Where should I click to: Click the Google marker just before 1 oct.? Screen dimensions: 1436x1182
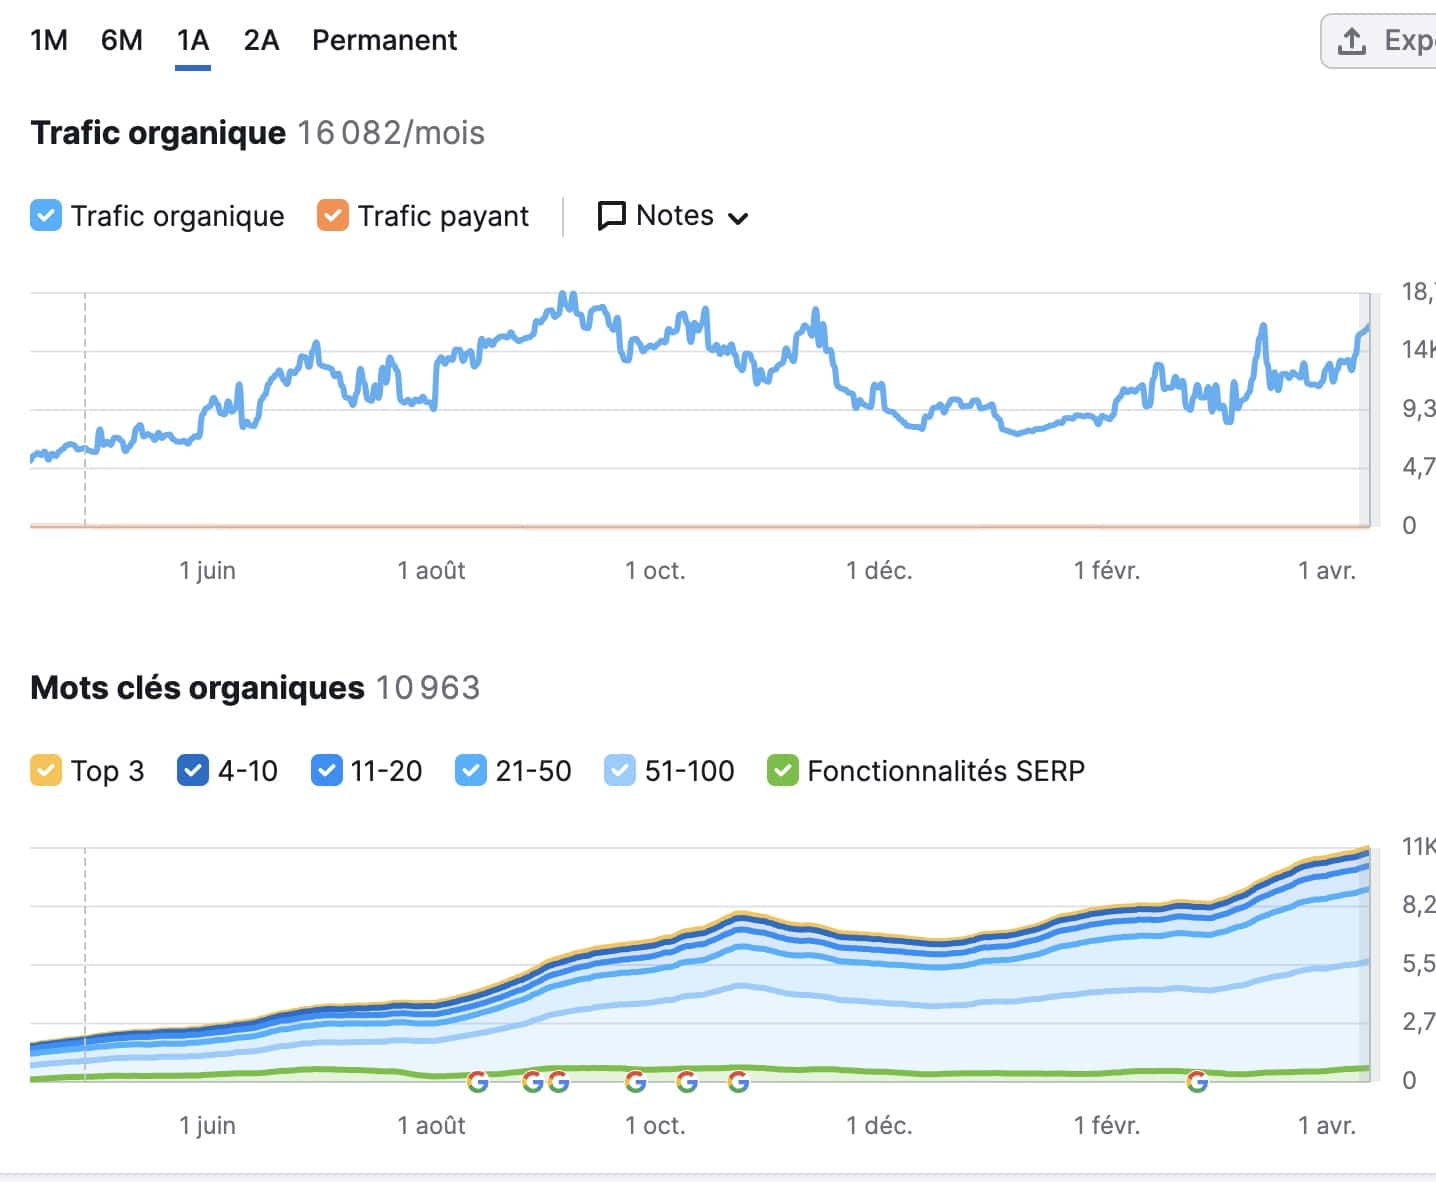pyautogui.click(x=635, y=1081)
